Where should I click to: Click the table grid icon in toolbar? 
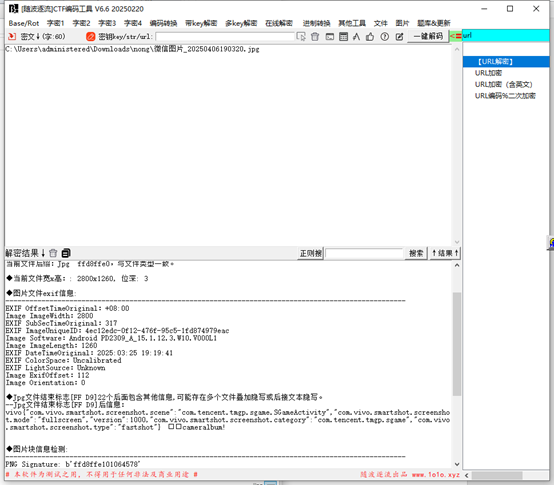343,37
